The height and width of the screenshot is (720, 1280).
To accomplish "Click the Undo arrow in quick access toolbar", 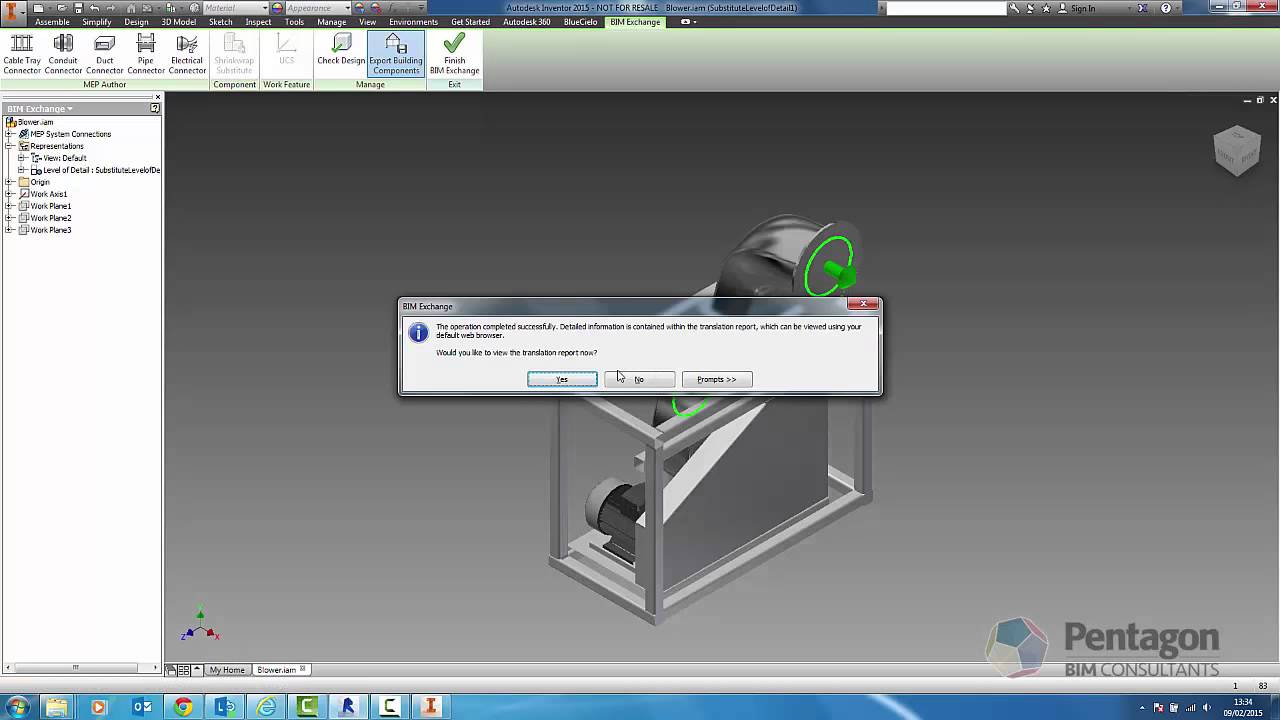I will click(94, 8).
